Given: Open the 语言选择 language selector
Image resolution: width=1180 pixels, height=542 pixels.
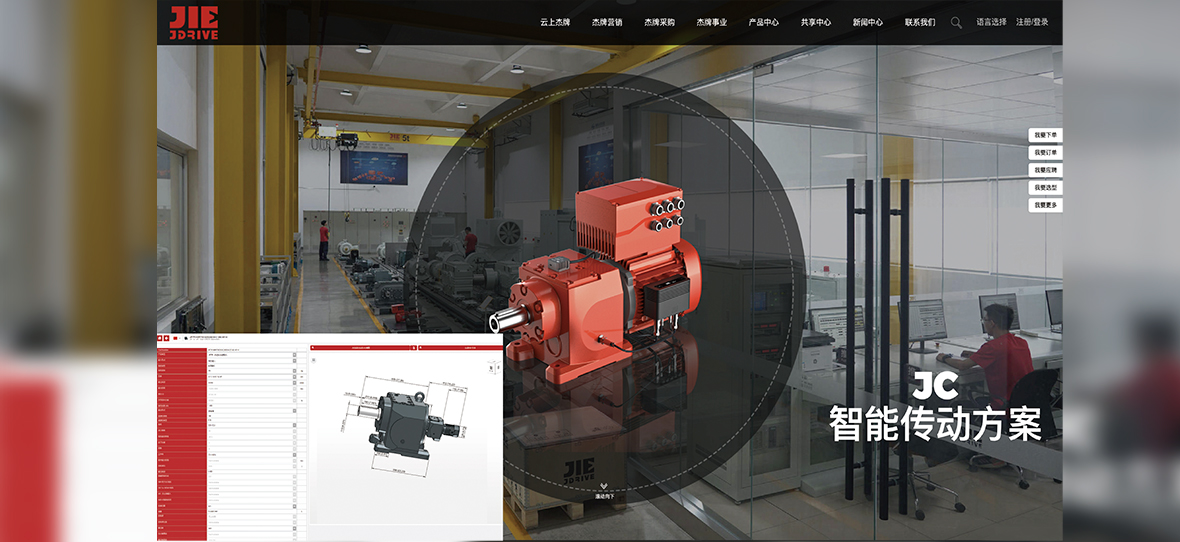Looking at the screenshot, I should tap(991, 22).
